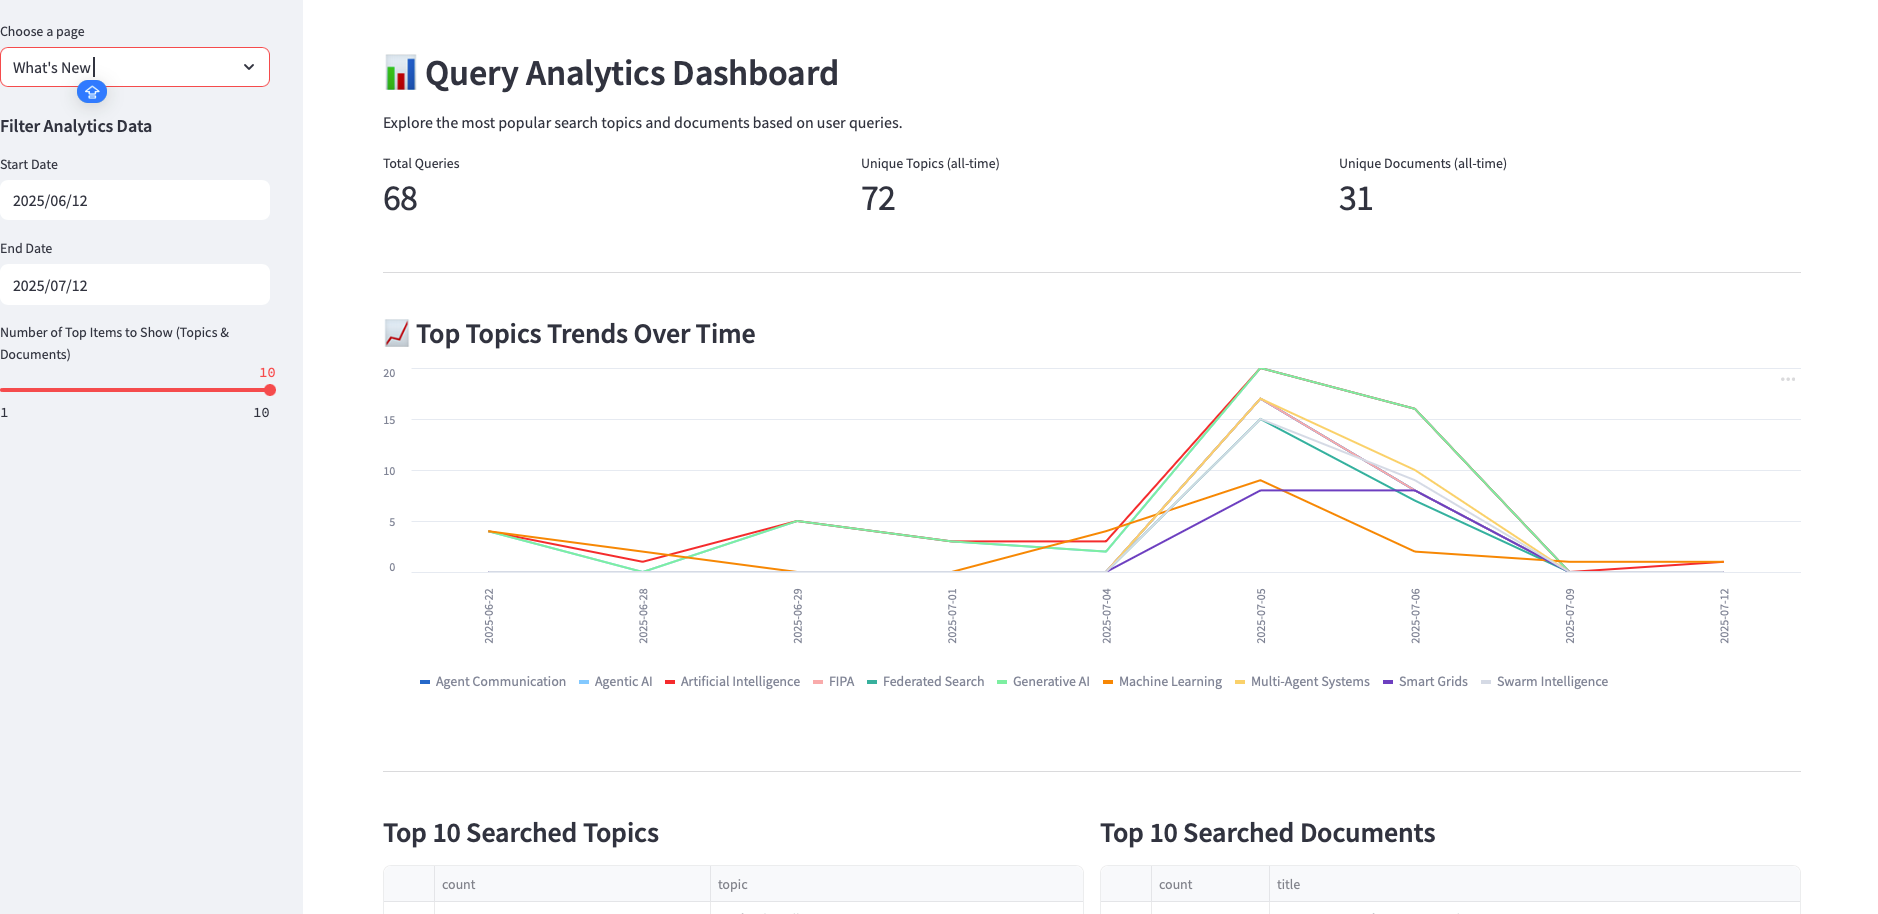1878x914 pixels.
Task: Open the Start Date picker field
Action: click(135, 201)
